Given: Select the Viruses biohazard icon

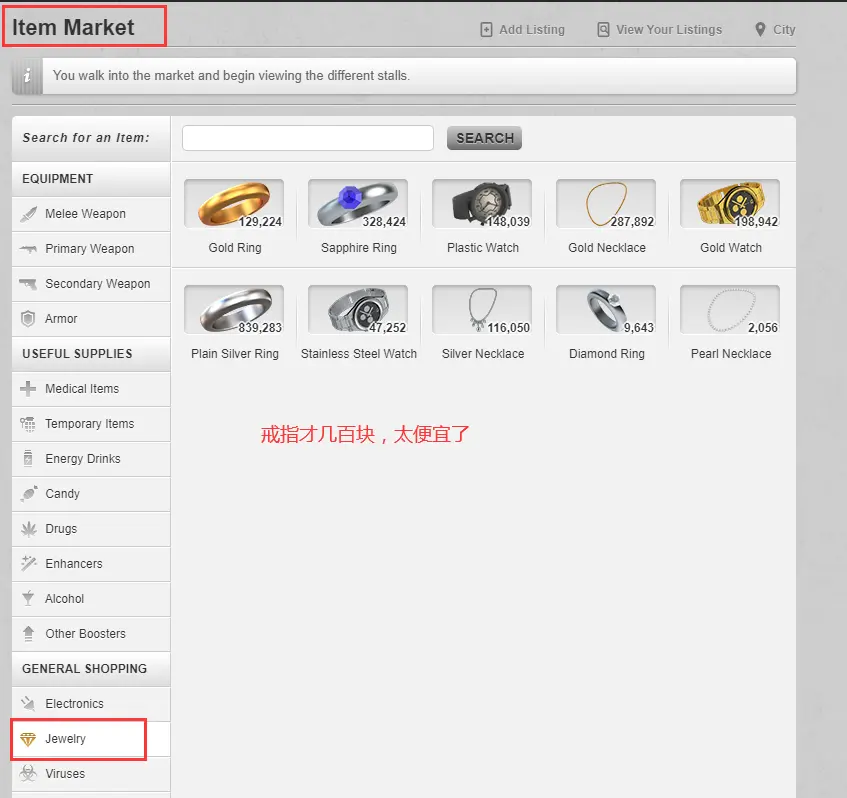Looking at the screenshot, I should click(28, 774).
